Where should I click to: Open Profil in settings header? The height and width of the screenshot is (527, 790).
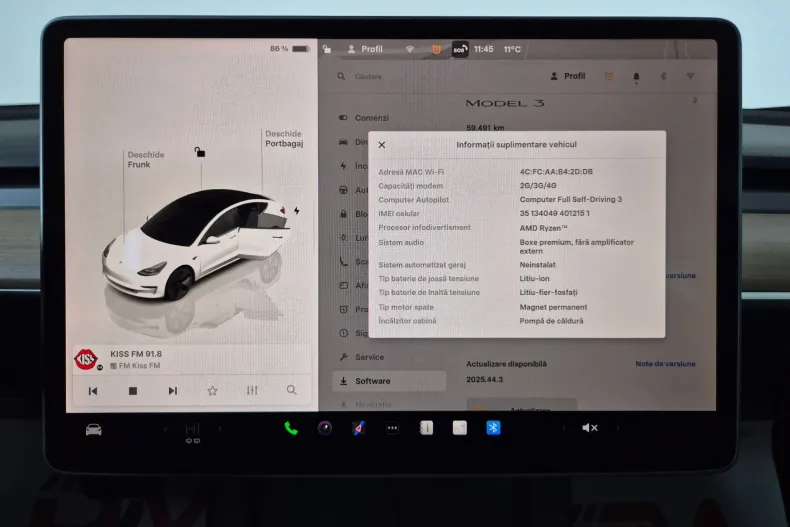click(567, 76)
